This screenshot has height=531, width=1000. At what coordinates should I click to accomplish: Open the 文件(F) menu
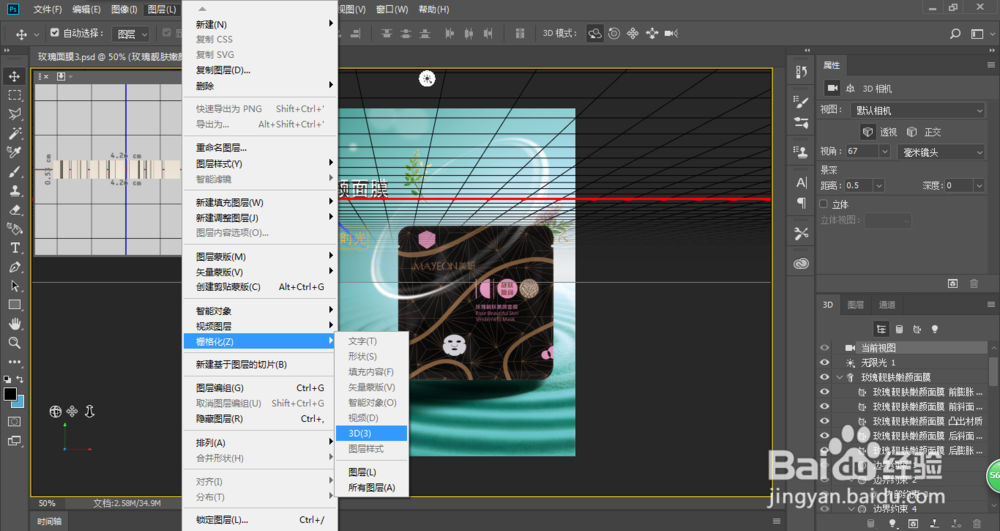[x=47, y=9]
